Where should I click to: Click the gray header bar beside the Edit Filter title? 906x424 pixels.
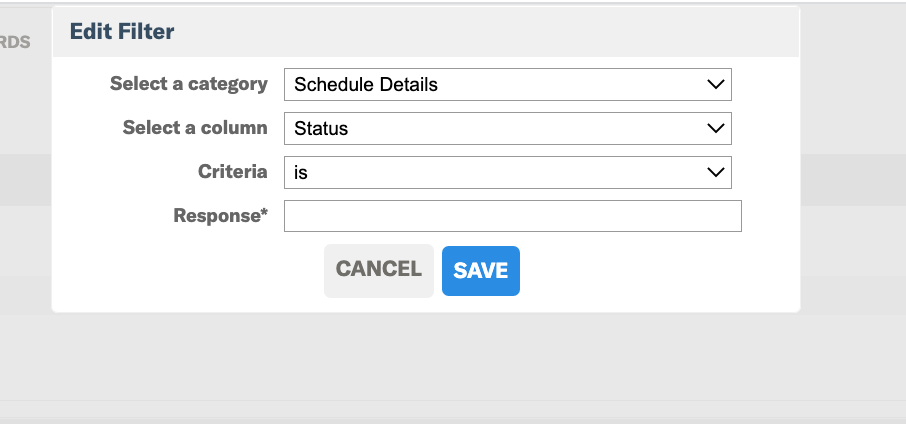click(x=485, y=32)
